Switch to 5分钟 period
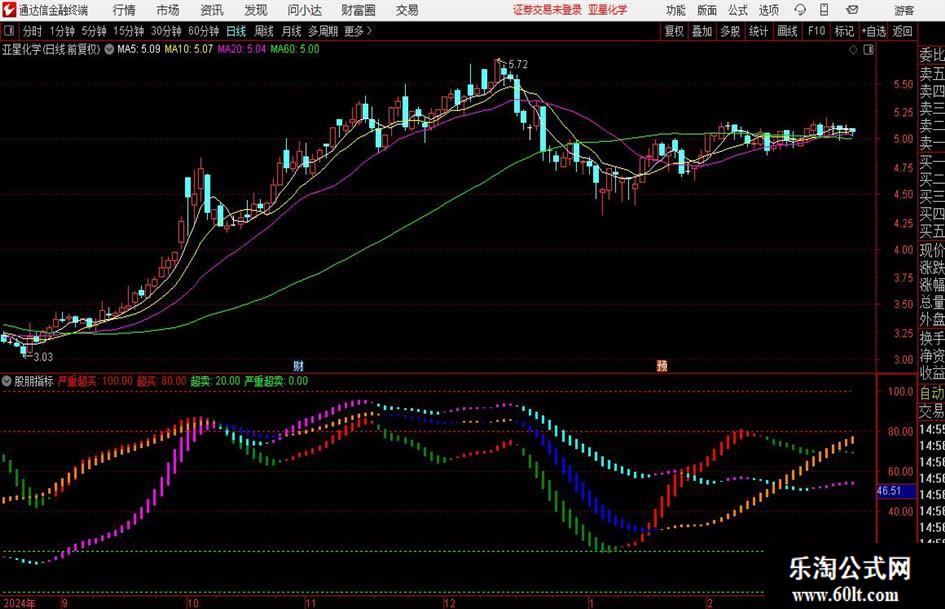This screenshot has height=609, width=945. [94, 31]
